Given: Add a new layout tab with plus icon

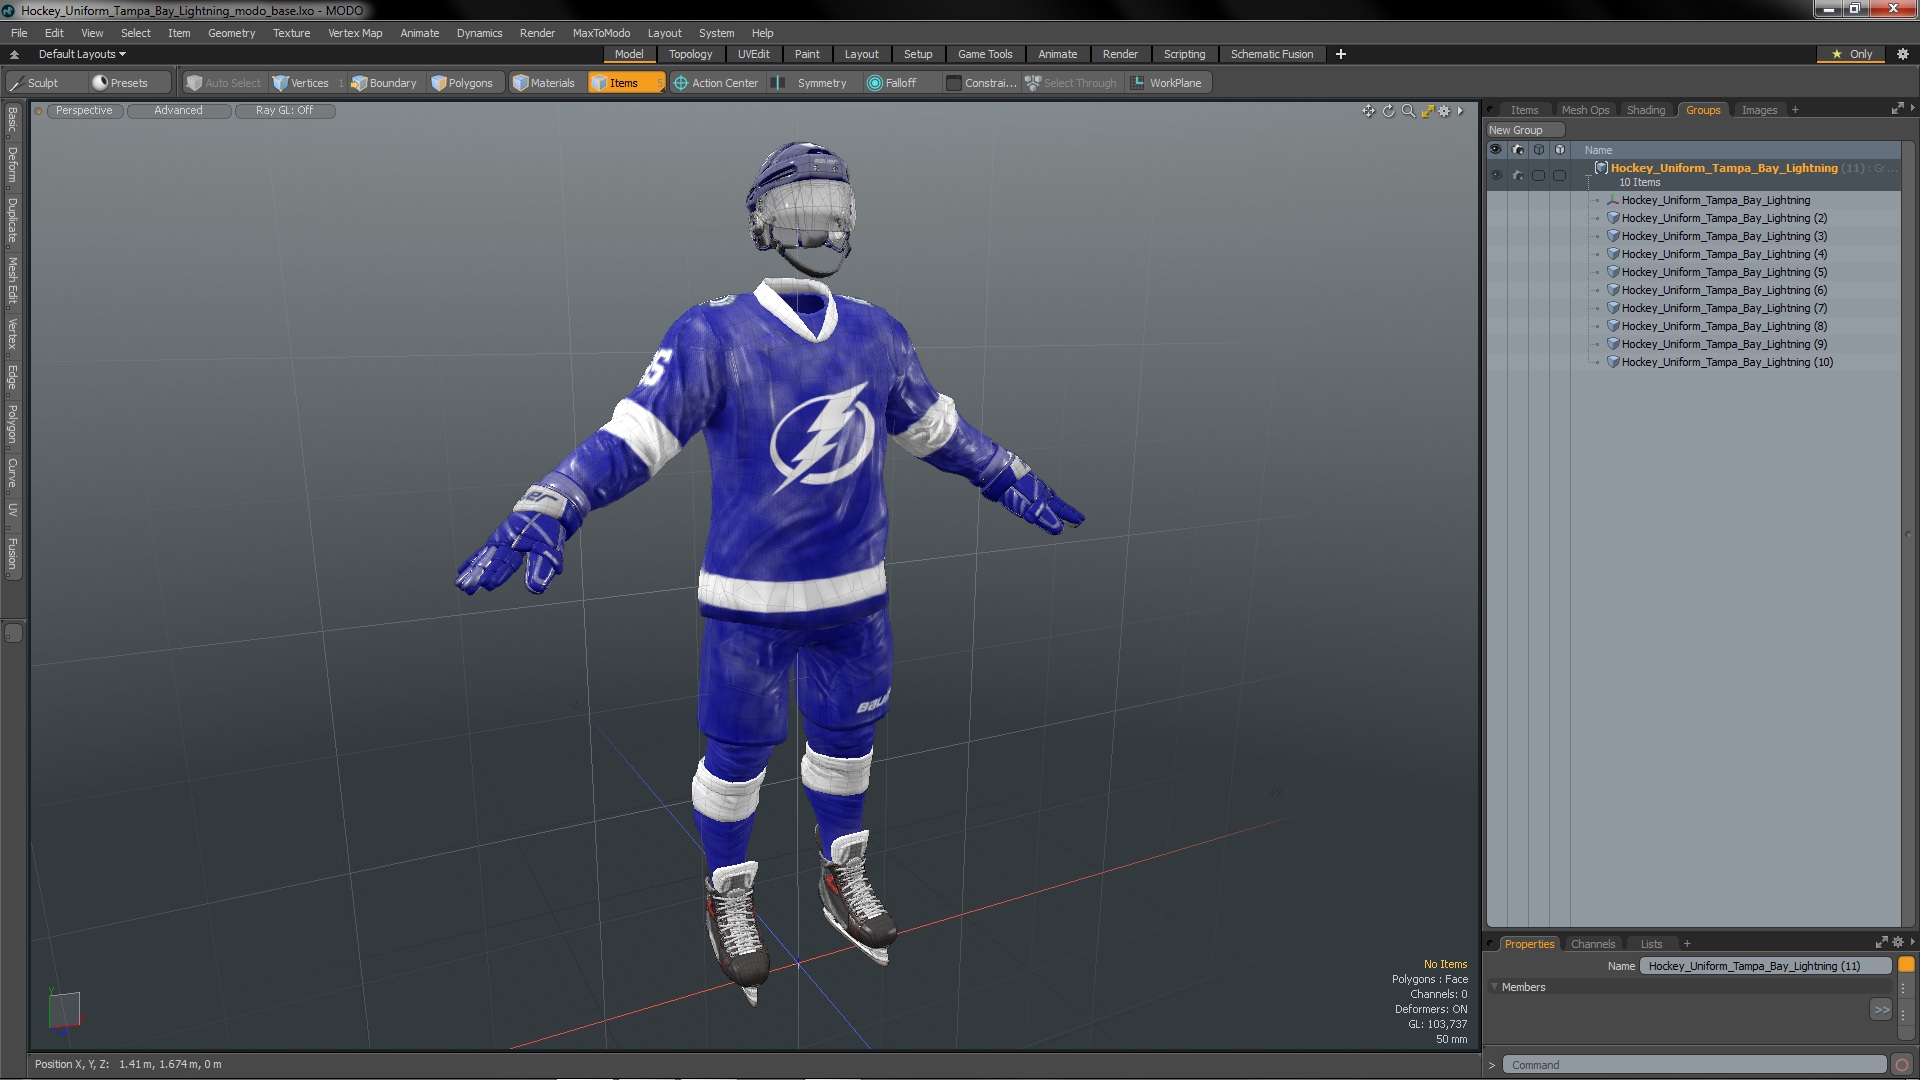Looking at the screenshot, I should pos(1341,54).
